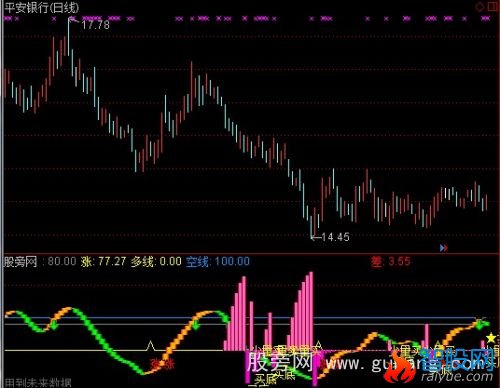Click the 80.00 indicator value

click(x=62, y=261)
